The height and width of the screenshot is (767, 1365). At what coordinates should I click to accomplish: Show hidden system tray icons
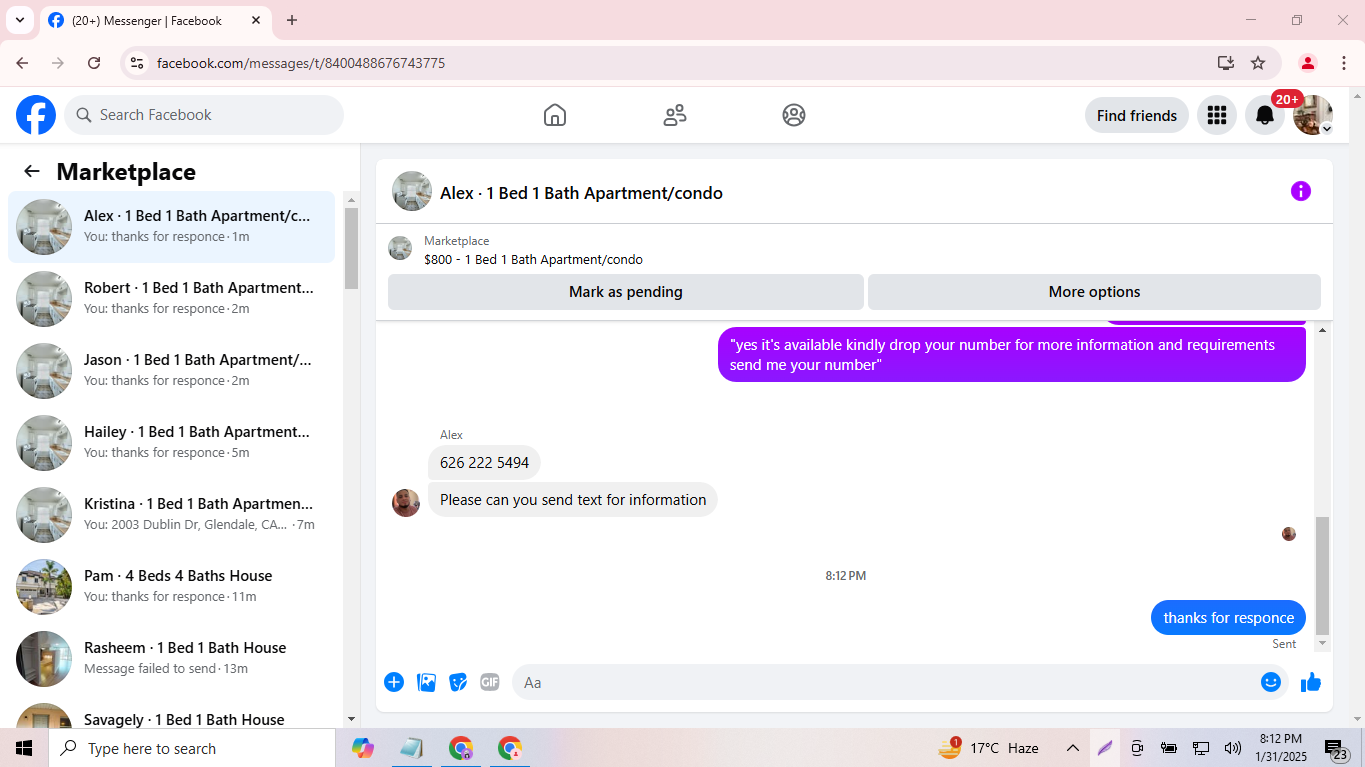1073,748
